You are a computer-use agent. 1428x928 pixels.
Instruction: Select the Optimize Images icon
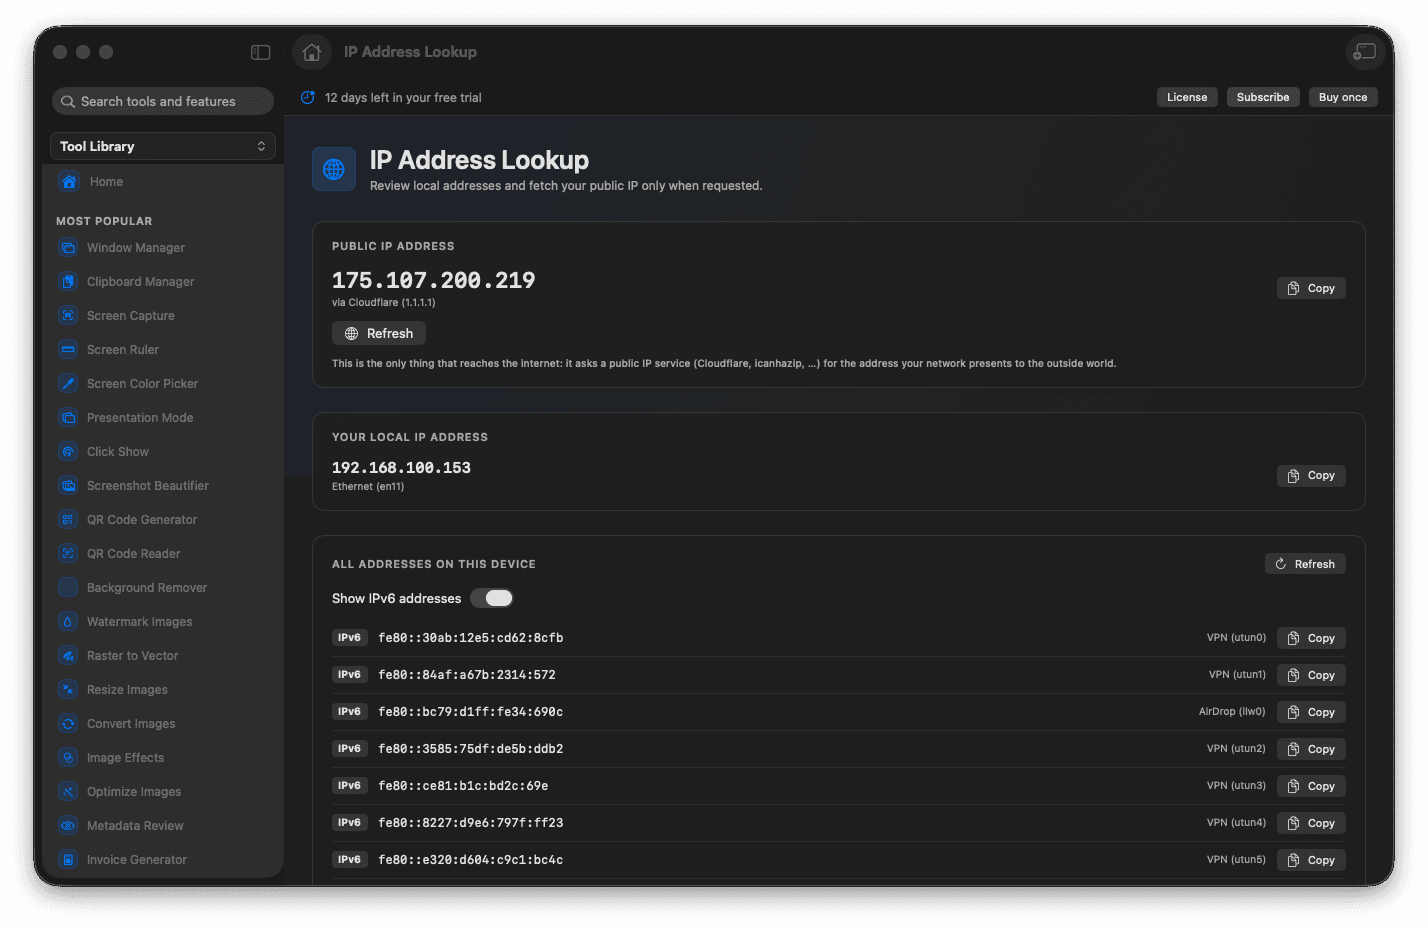pos(68,792)
